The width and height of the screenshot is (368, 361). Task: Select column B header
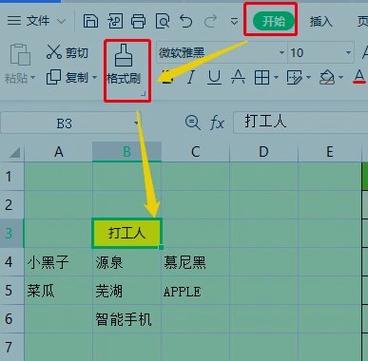pyautogui.click(x=127, y=152)
